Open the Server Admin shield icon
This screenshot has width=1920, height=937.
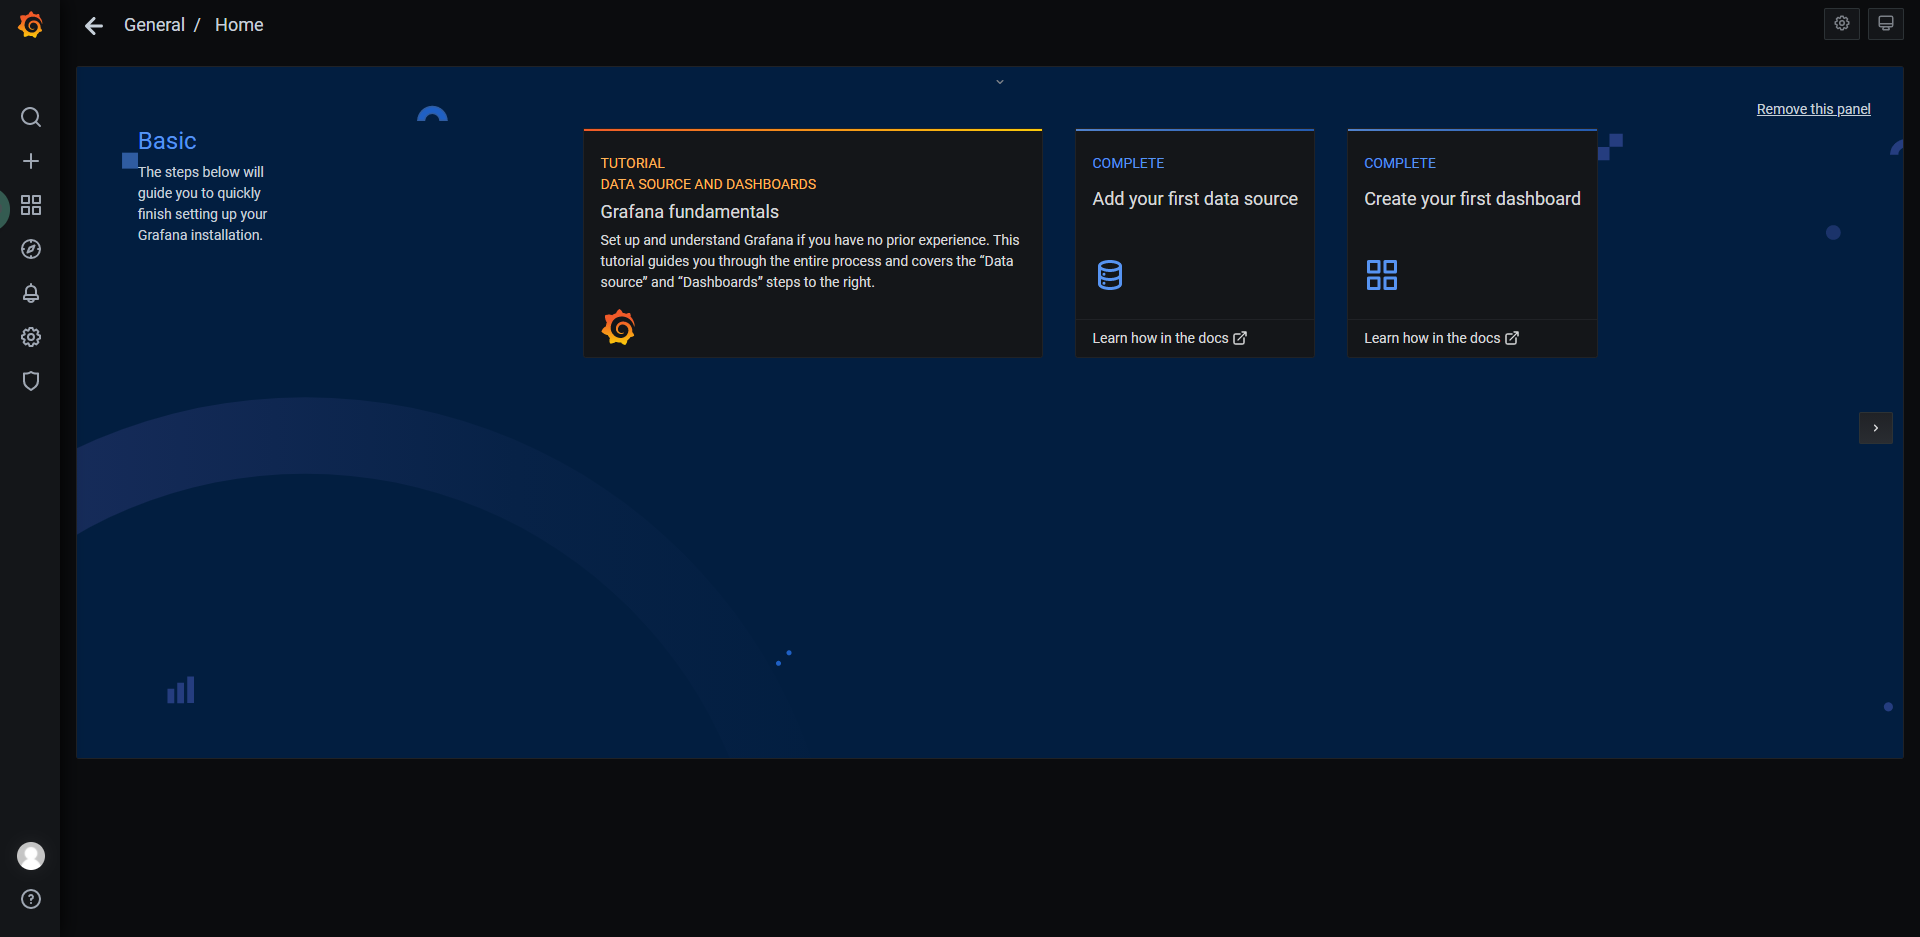(x=31, y=381)
